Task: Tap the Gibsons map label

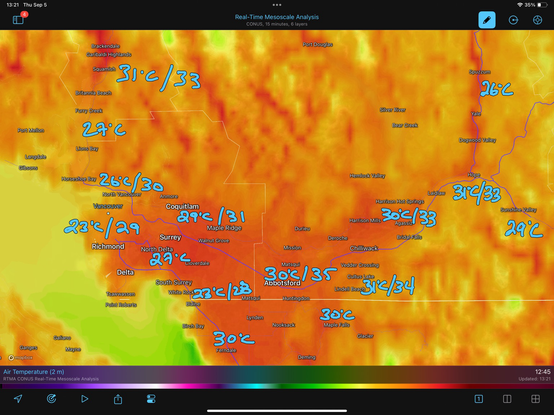Action: 28,168
